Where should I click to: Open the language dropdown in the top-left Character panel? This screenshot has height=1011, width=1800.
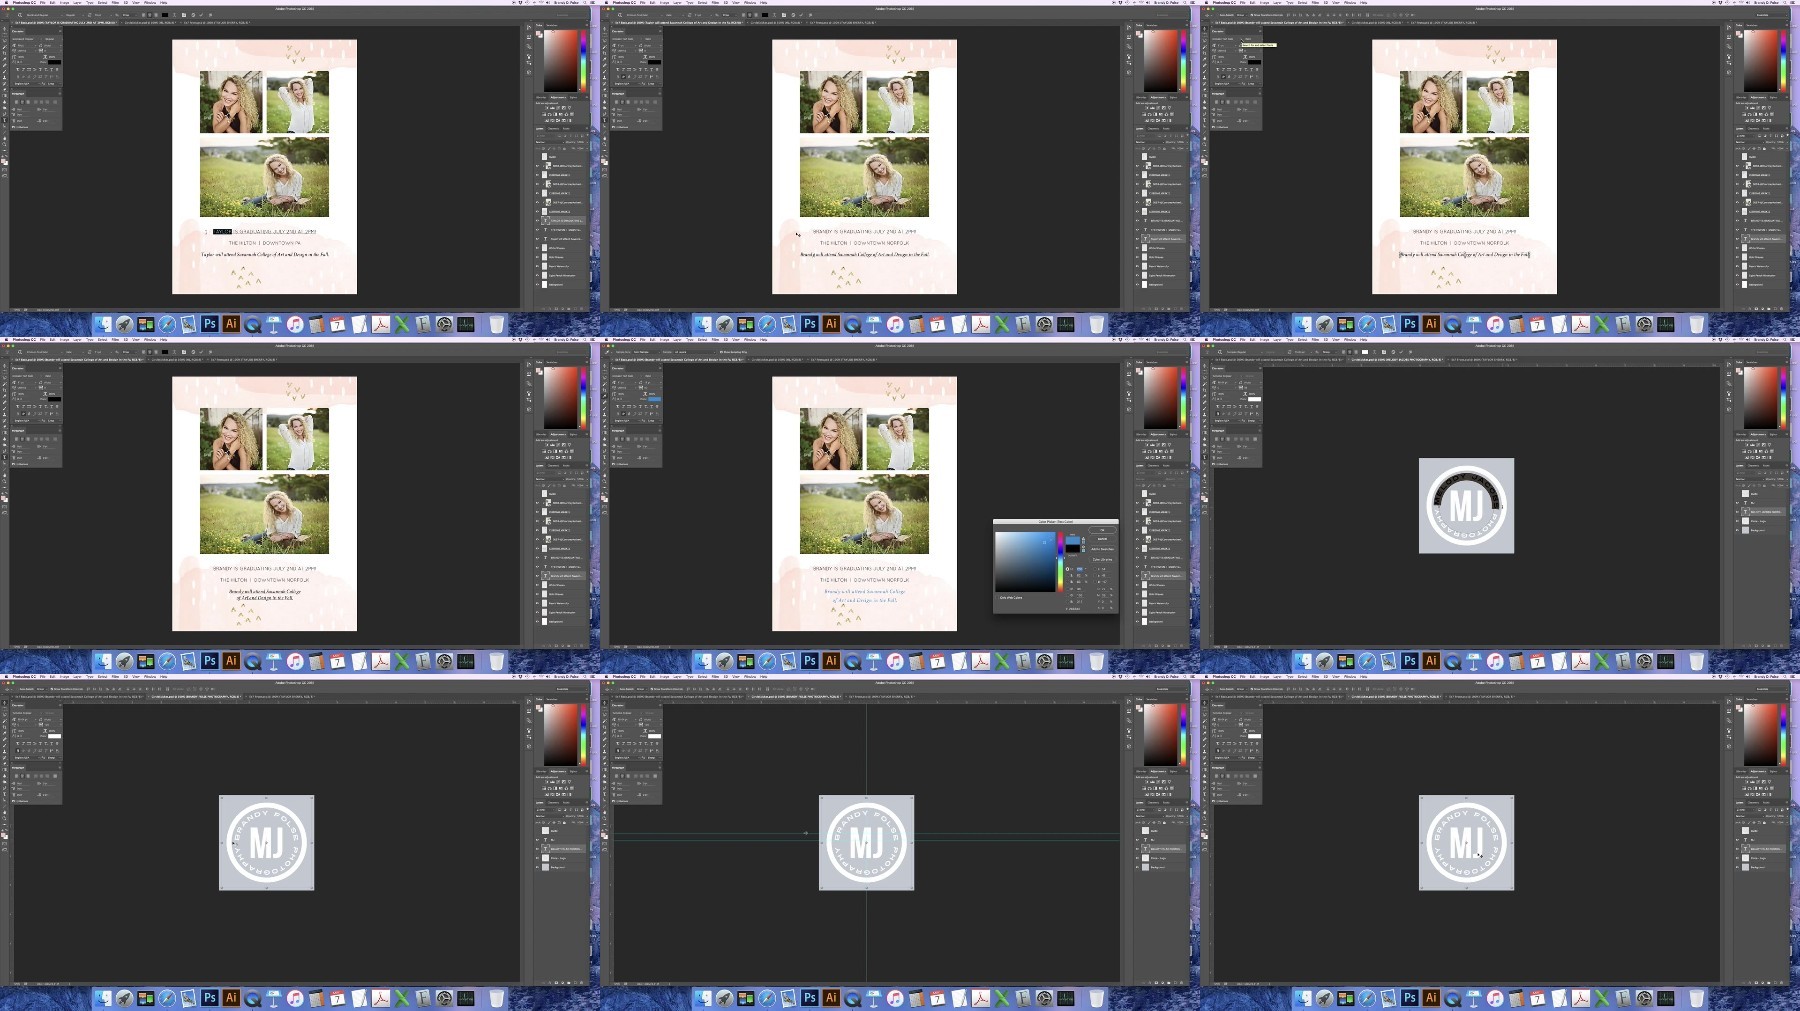[27, 84]
